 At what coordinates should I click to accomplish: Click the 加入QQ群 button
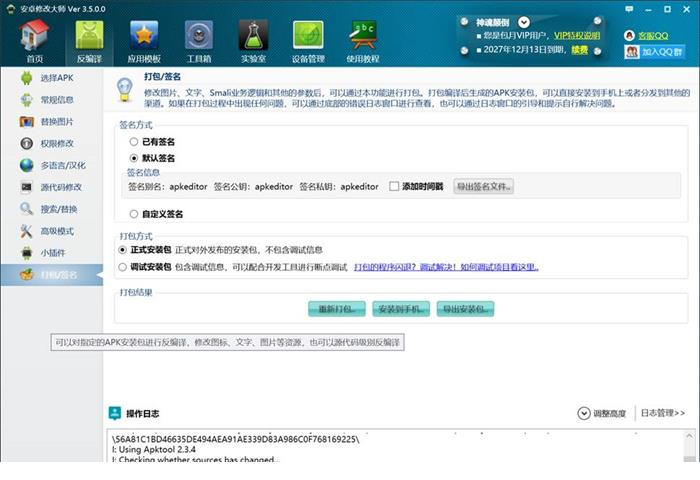point(655,52)
